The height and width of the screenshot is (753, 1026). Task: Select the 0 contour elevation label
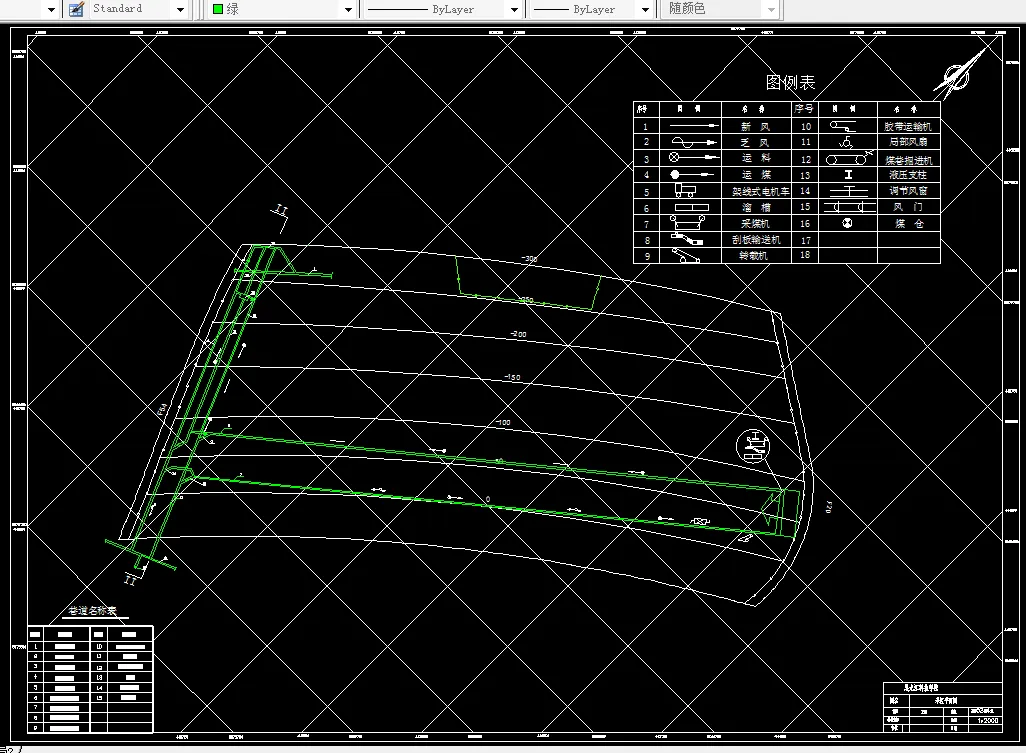click(x=487, y=500)
